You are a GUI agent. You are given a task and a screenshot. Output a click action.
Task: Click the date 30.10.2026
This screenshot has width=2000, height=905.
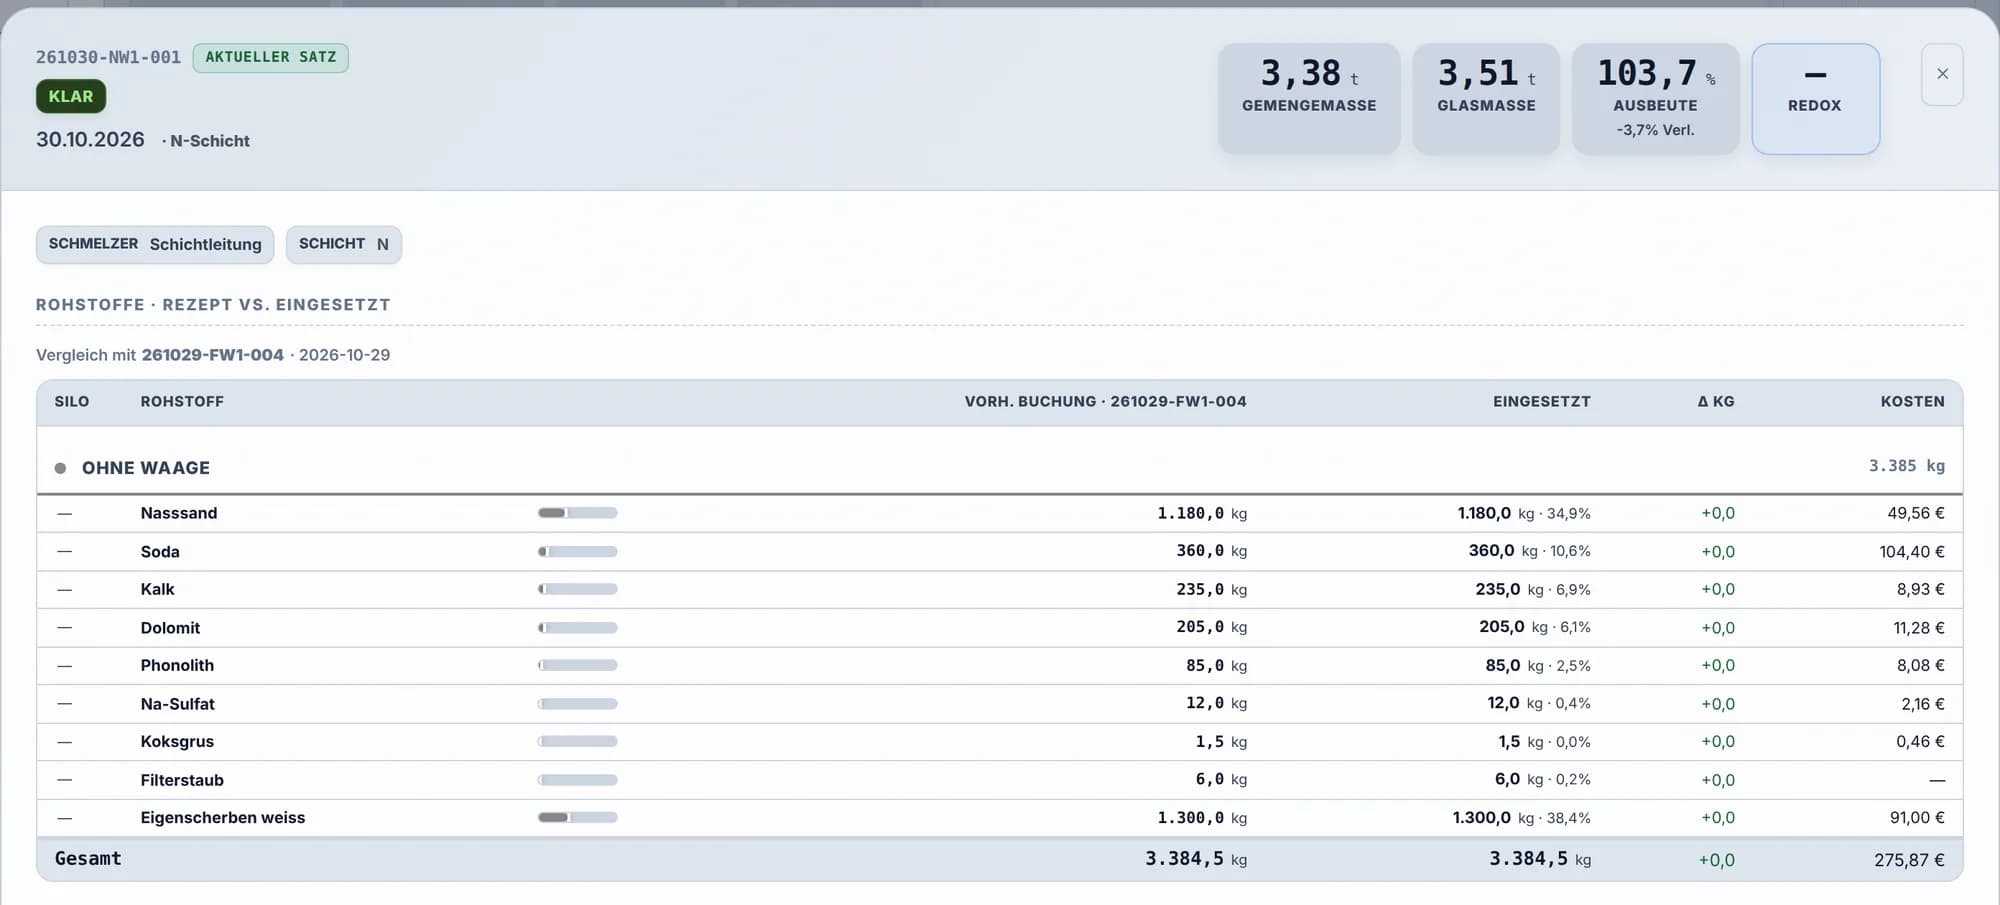[90, 139]
